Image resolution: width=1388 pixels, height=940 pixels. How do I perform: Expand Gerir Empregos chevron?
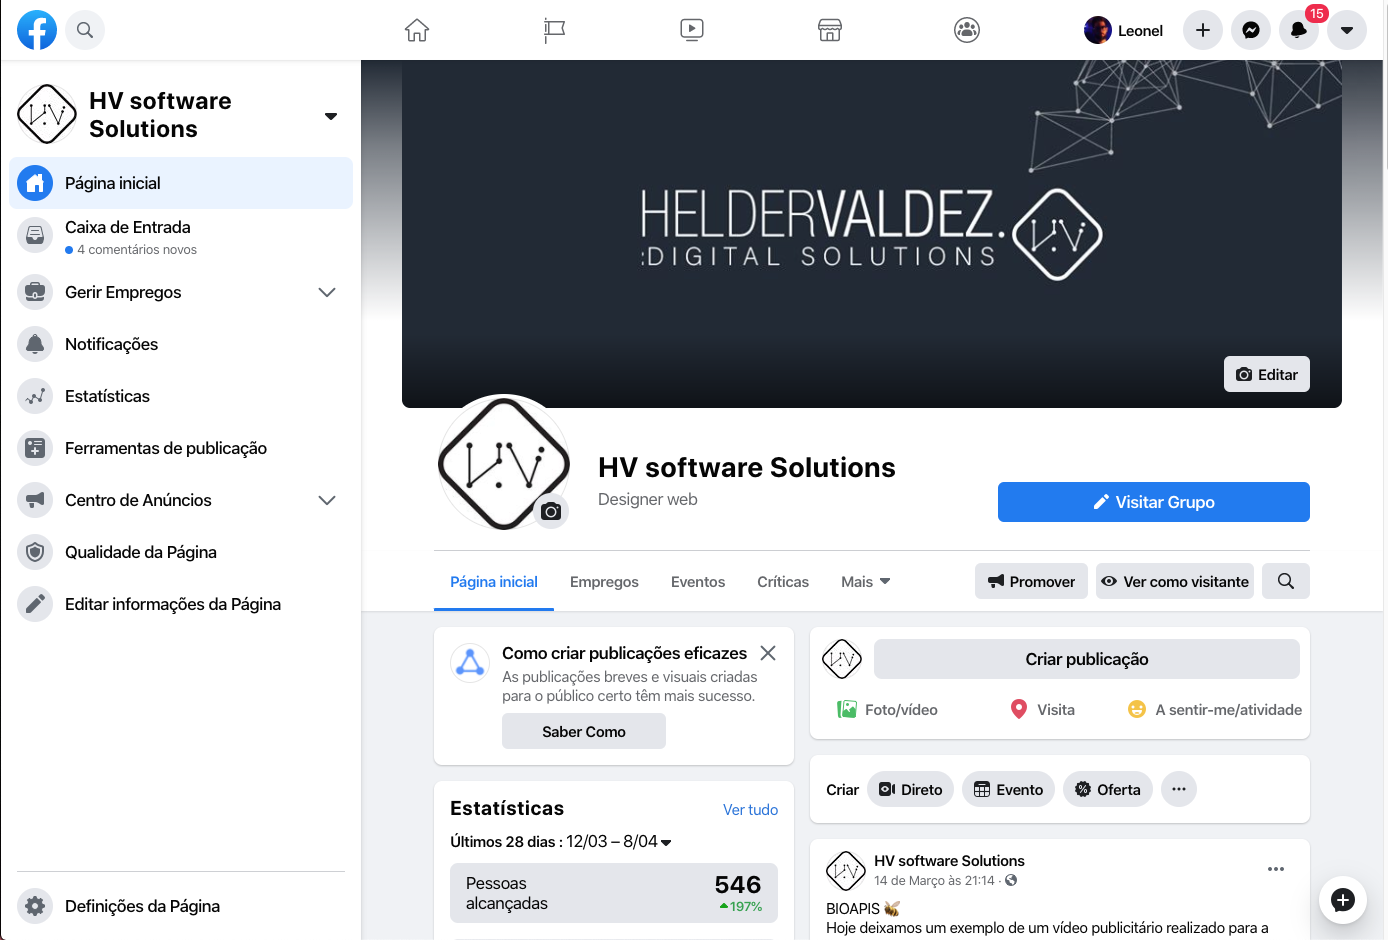(327, 292)
